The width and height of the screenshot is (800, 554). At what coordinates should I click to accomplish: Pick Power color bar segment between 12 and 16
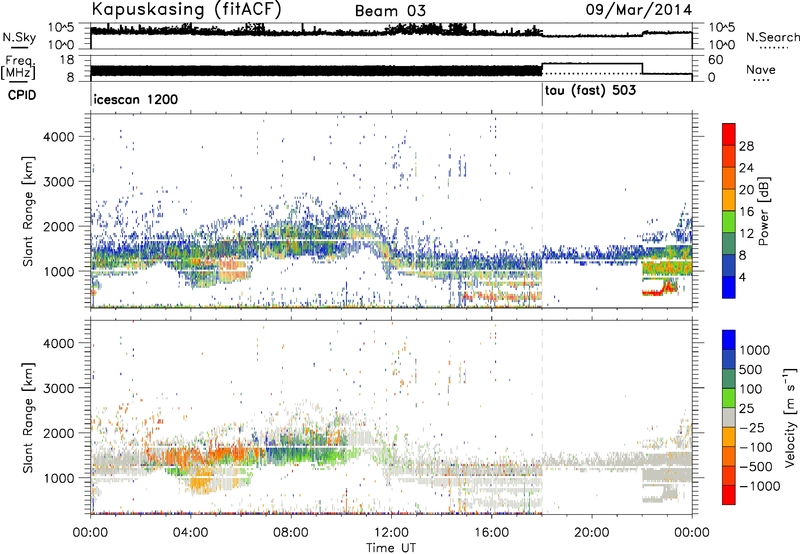(x=729, y=222)
